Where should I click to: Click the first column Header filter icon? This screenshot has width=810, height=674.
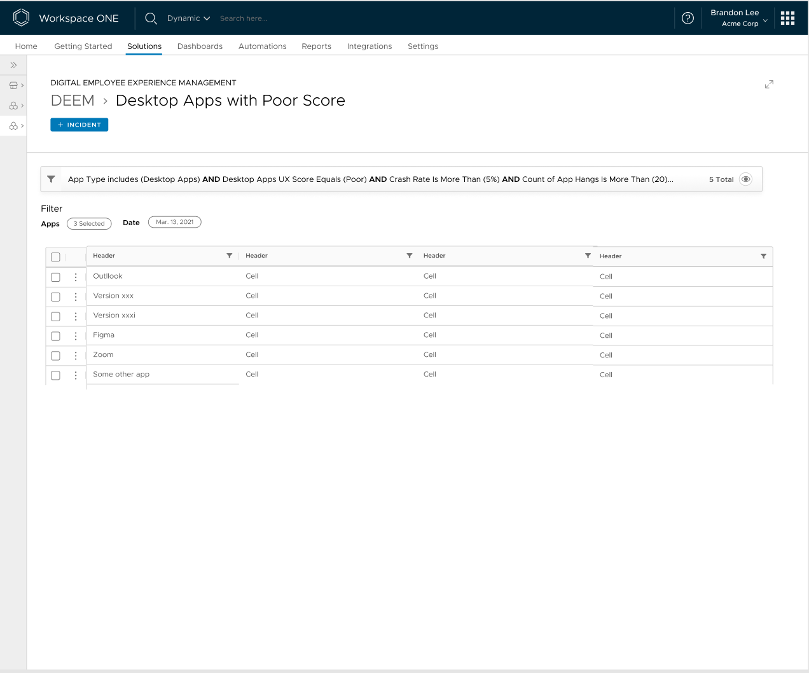(x=229, y=256)
